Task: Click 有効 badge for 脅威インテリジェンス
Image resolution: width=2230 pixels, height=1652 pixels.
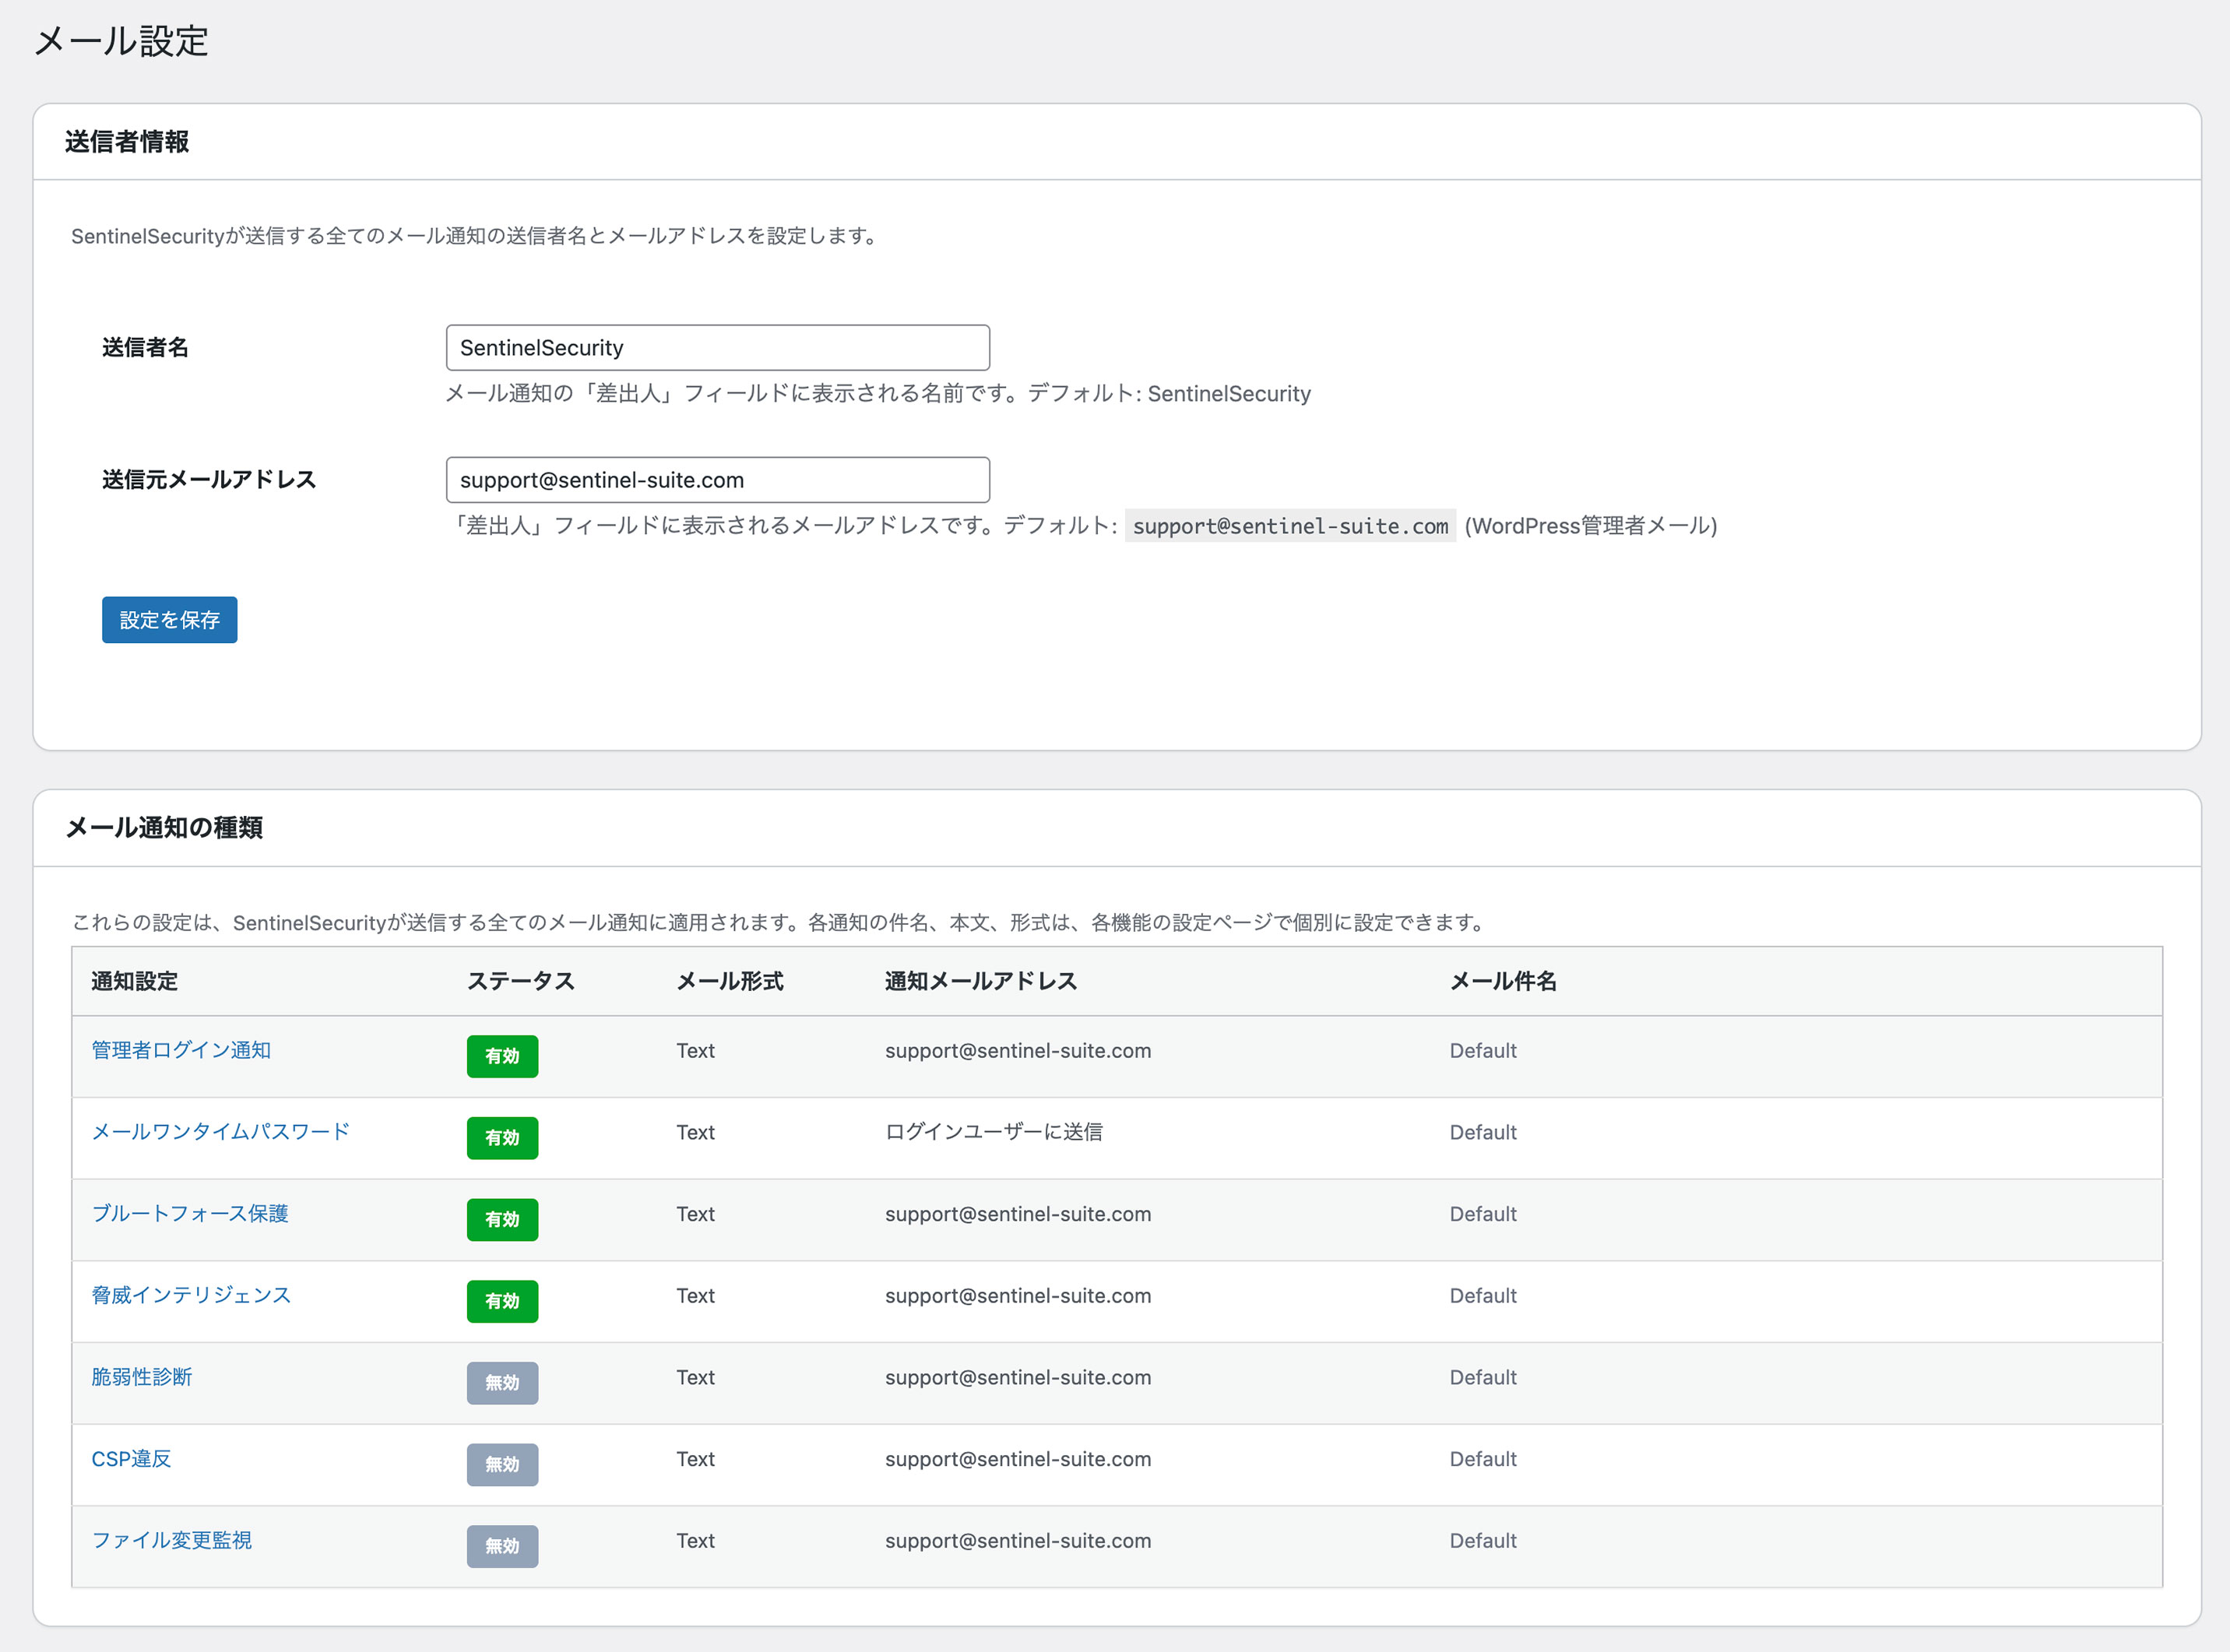Action: coord(502,1301)
